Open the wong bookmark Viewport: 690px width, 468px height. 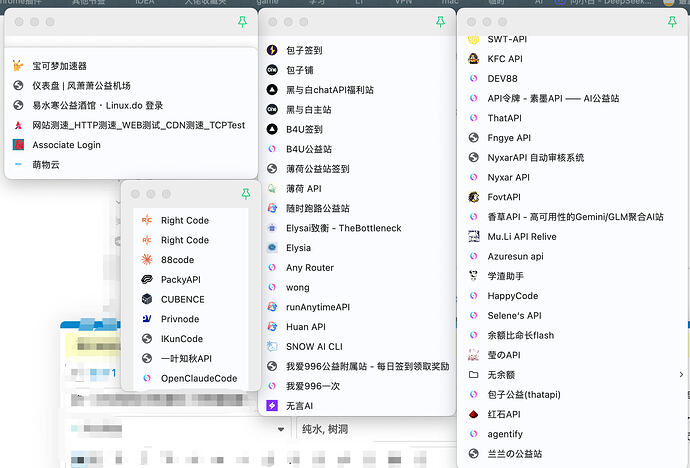click(x=297, y=287)
